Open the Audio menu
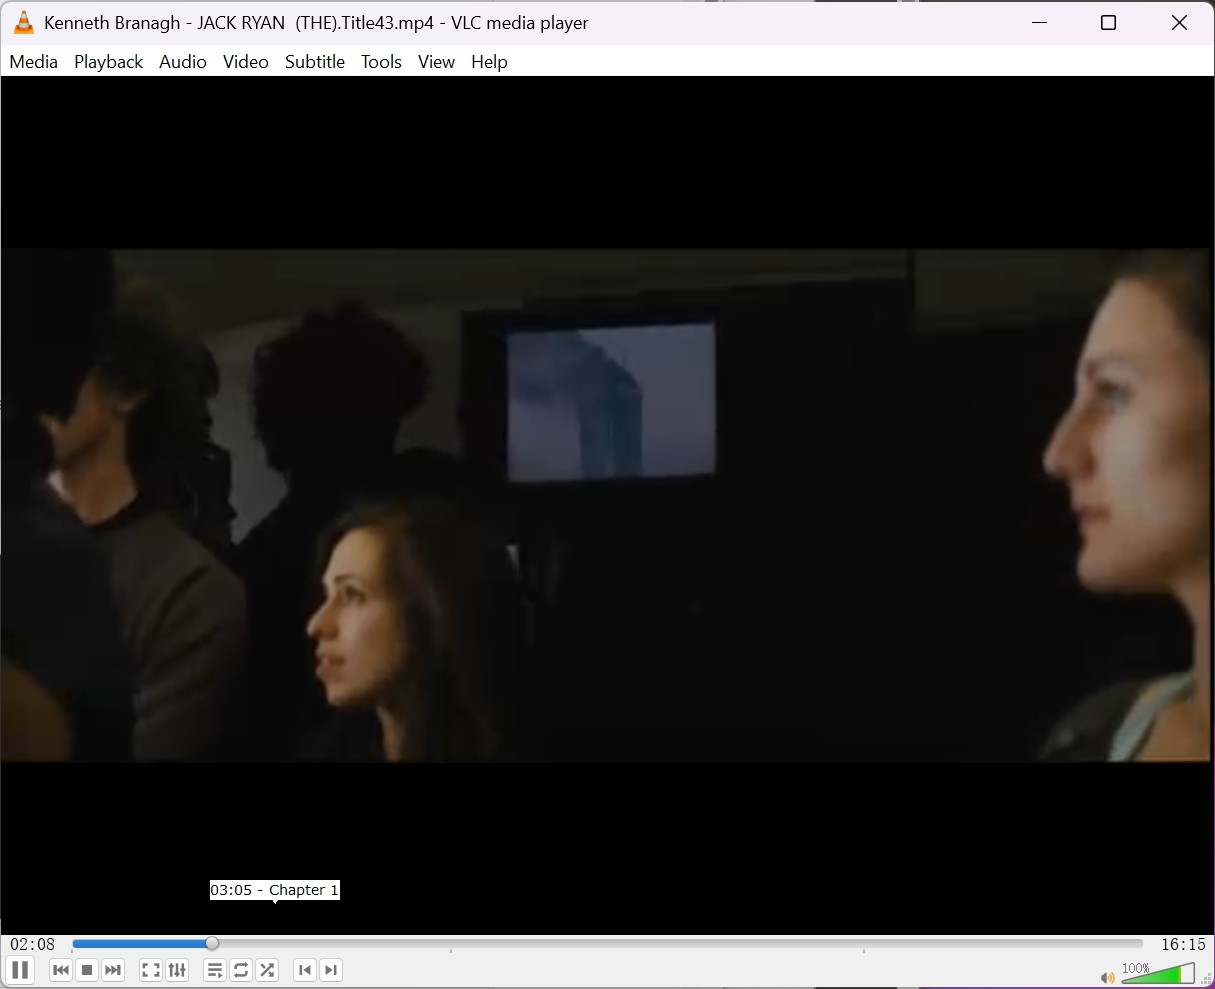This screenshot has width=1215, height=989. click(182, 61)
